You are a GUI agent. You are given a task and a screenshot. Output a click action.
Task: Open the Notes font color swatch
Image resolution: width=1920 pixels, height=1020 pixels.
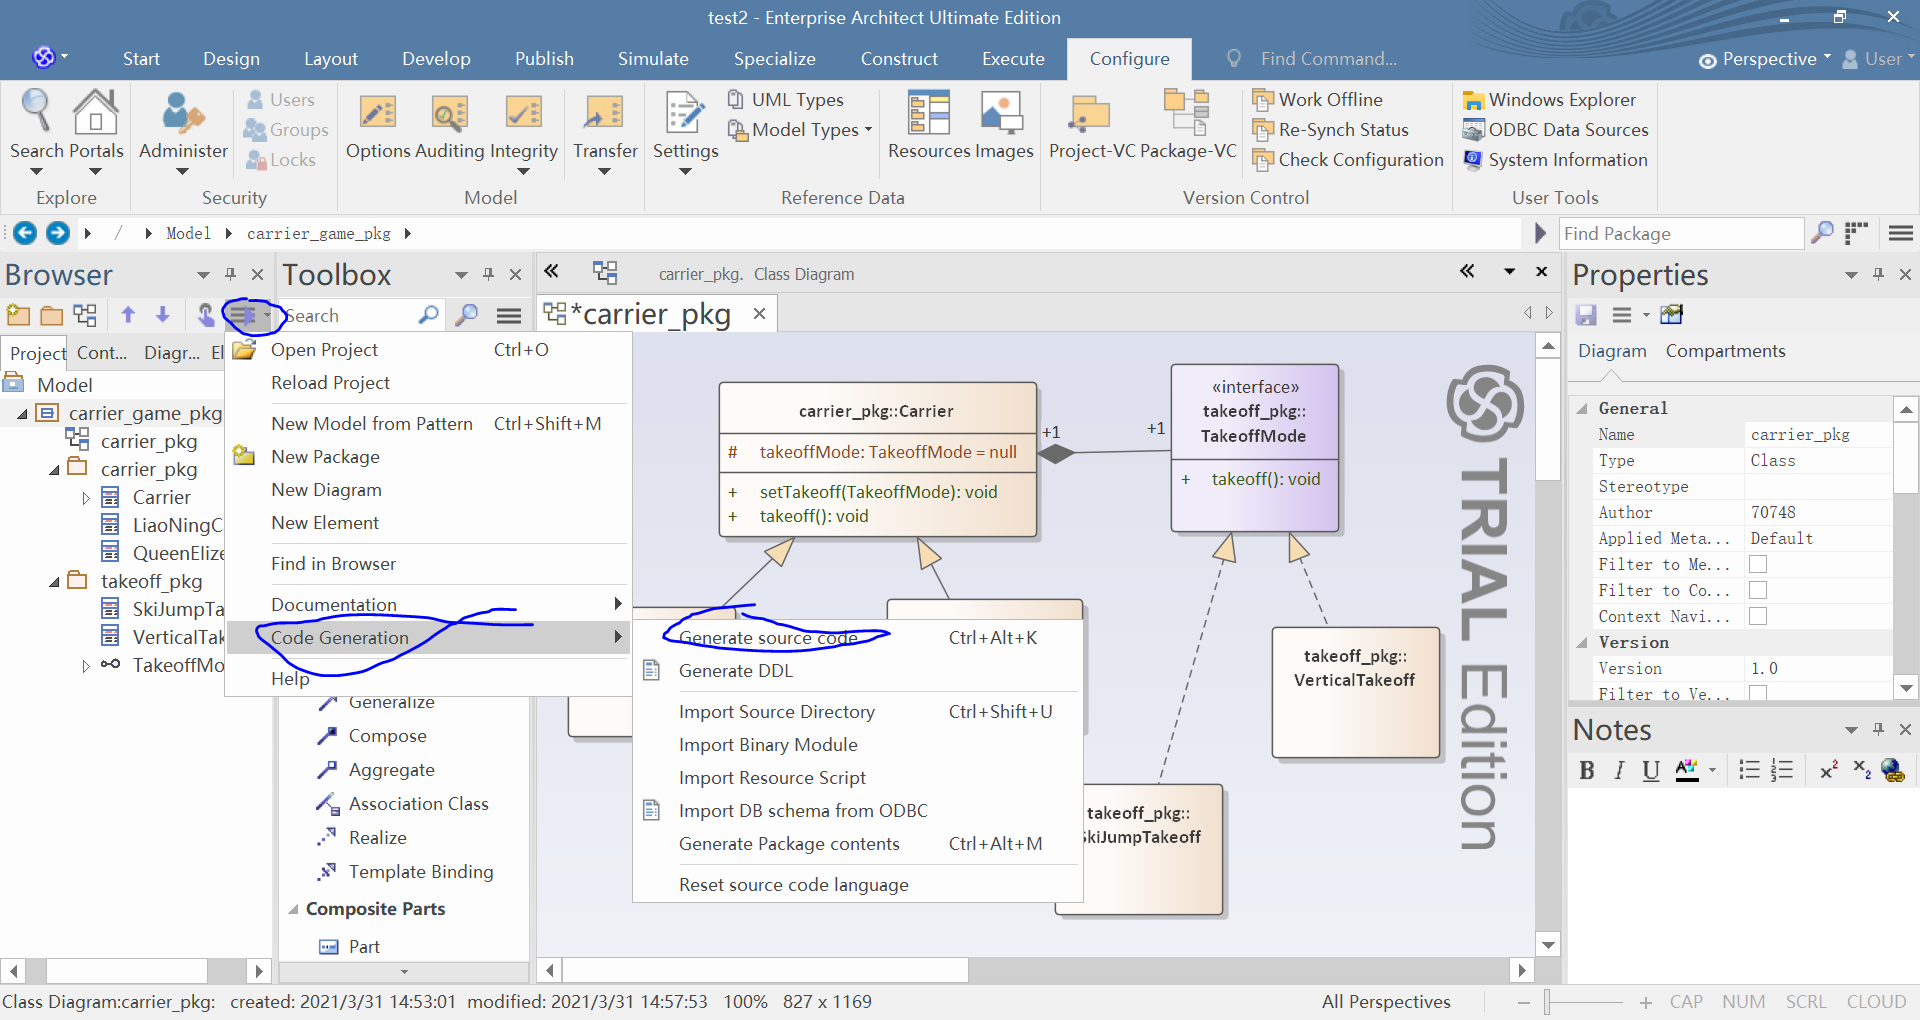click(1687, 770)
